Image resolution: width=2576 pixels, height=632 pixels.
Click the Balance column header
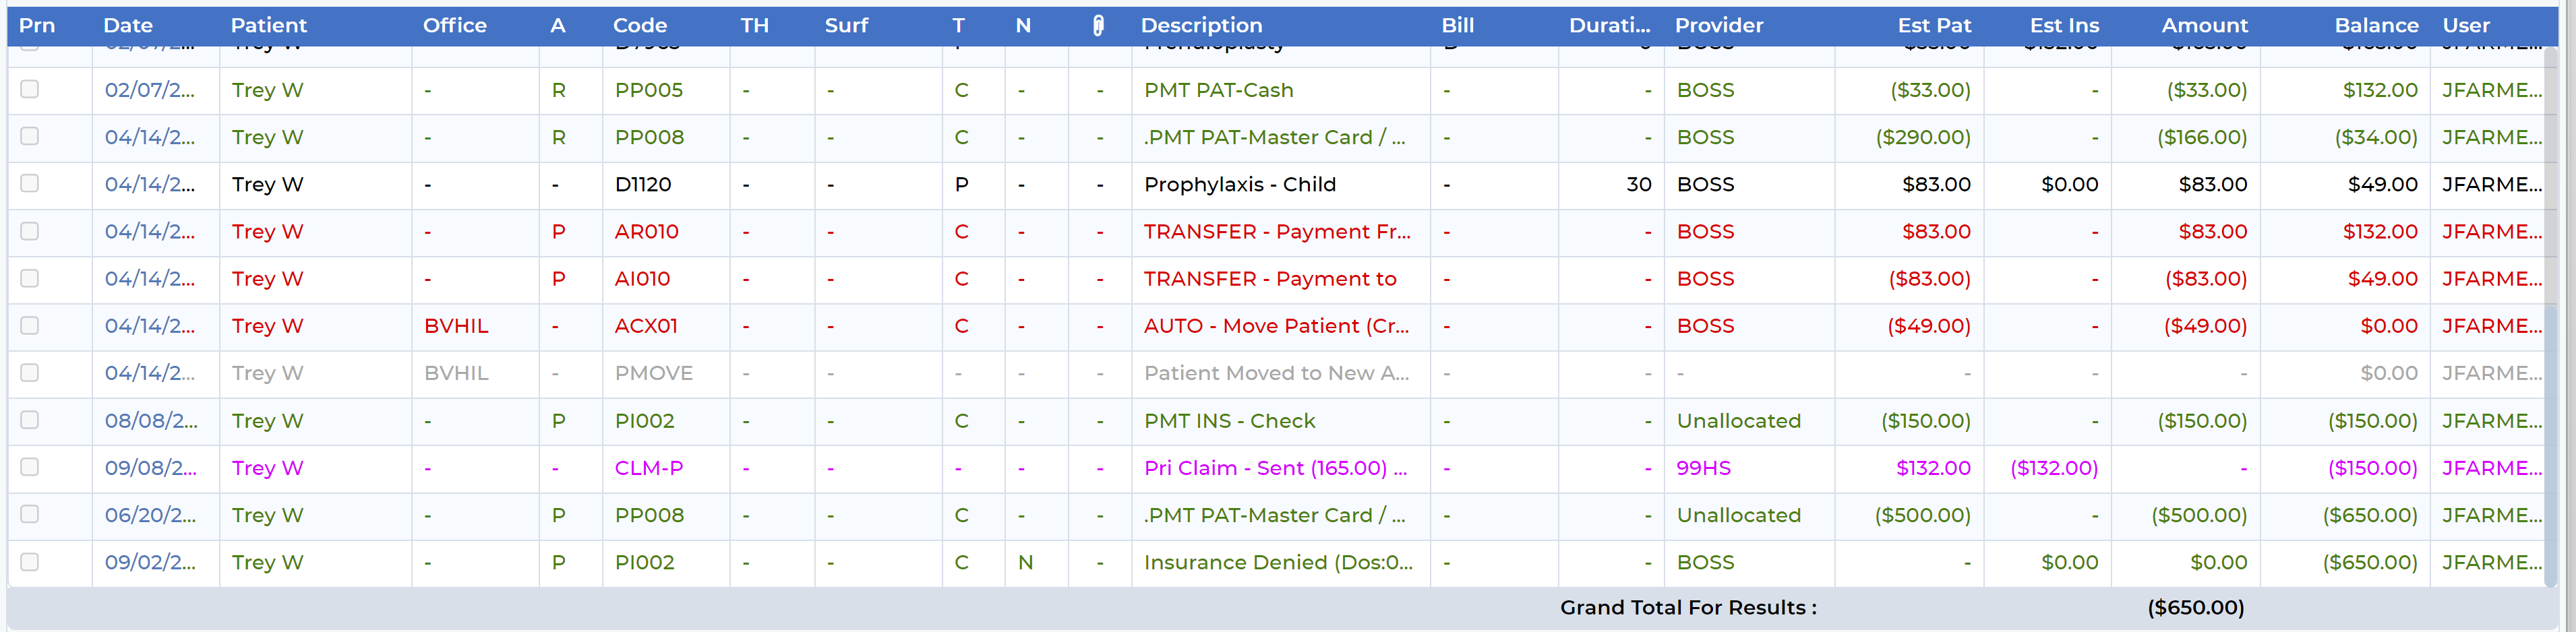tap(2376, 26)
